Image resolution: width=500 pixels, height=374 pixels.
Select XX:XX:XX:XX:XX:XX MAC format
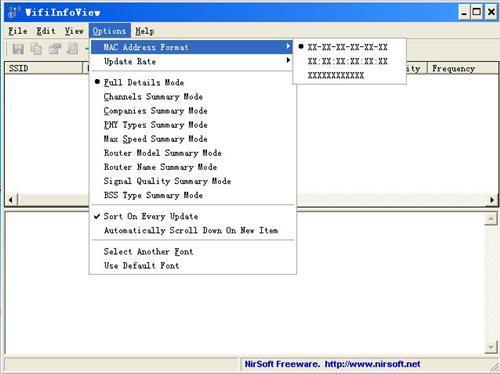coord(349,61)
